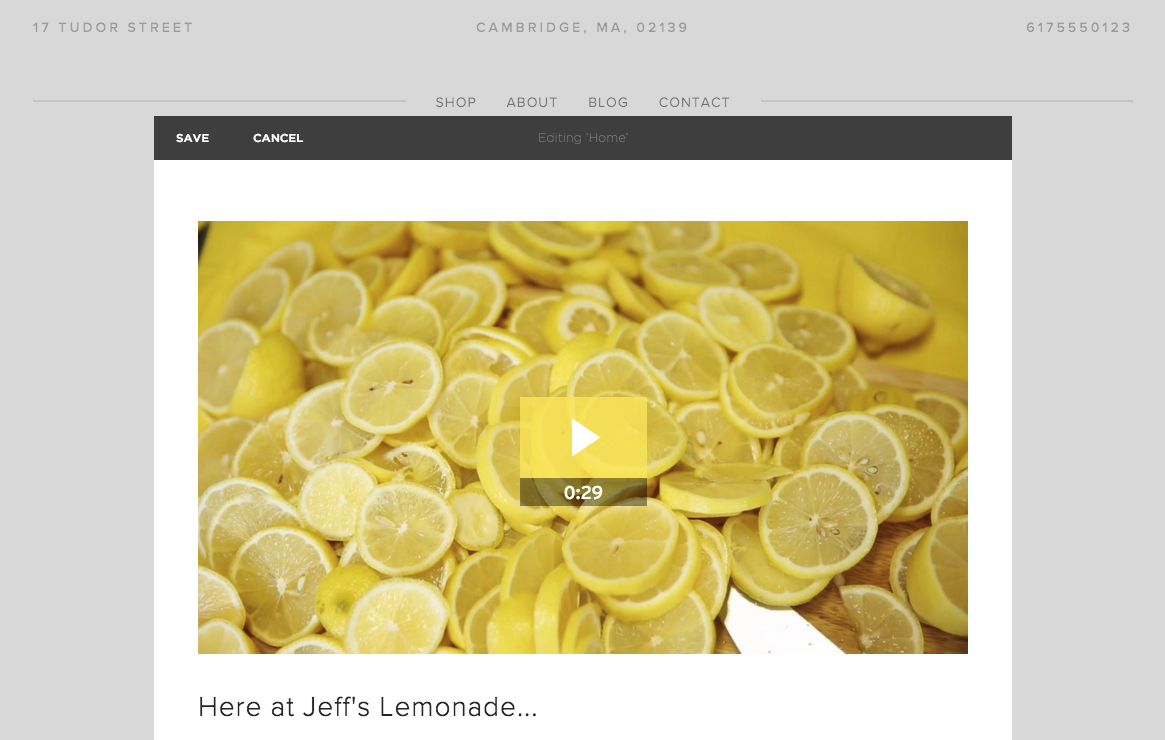The width and height of the screenshot is (1165, 740).
Task: Click the phone number 6175550123
Action: click(1079, 27)
